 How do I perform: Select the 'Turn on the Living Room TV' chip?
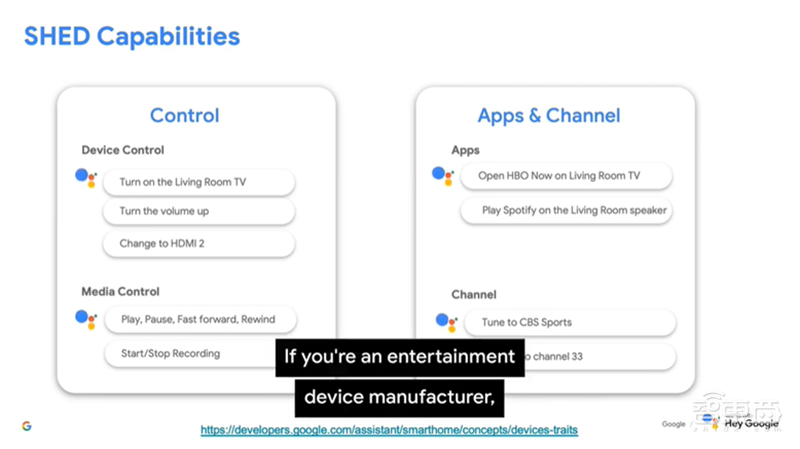pyautogui.click(x=198, y=182)
